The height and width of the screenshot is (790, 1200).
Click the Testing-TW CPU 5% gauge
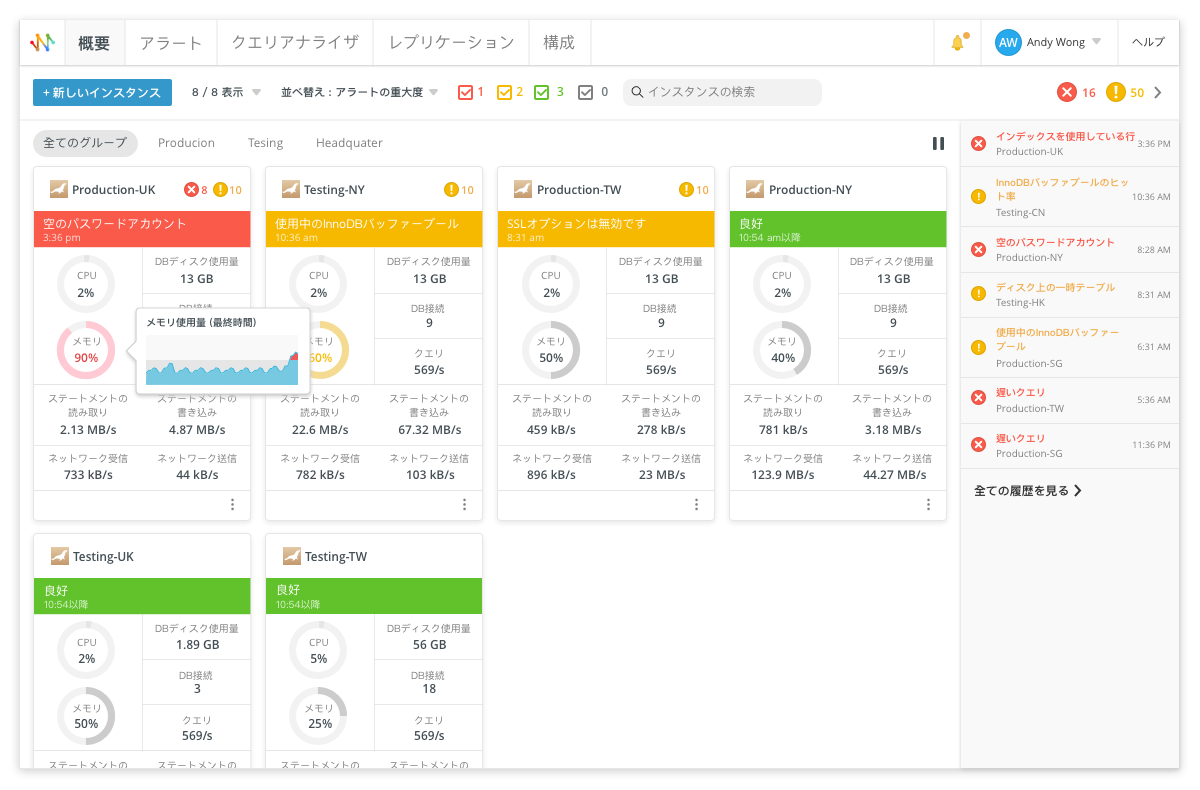(x=318, y=650)
